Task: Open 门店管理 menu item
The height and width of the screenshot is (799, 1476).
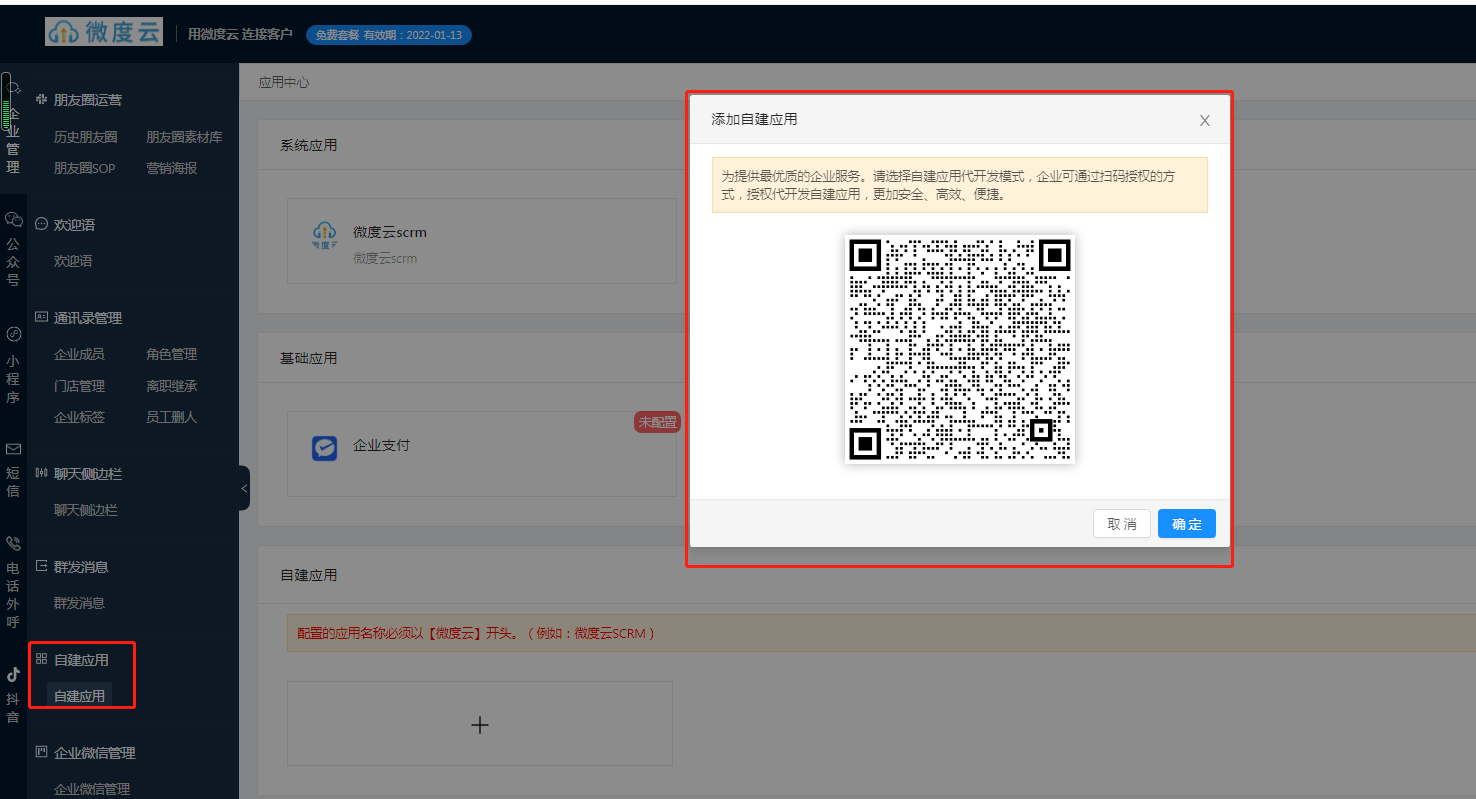Action: point(79,386)
